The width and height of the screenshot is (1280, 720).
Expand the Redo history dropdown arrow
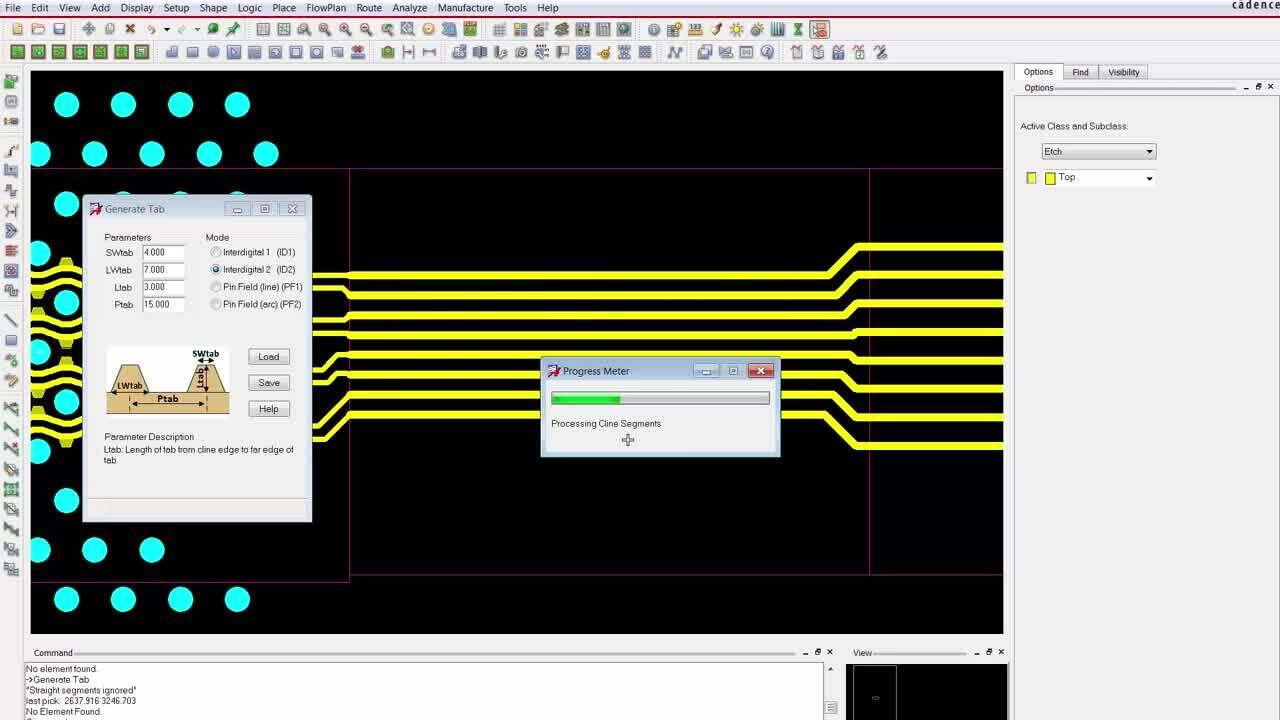click(197, 29)
